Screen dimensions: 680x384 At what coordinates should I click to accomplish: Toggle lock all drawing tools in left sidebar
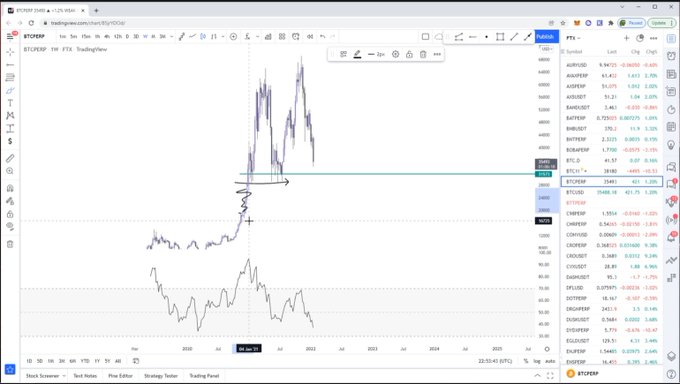(10, 214)
